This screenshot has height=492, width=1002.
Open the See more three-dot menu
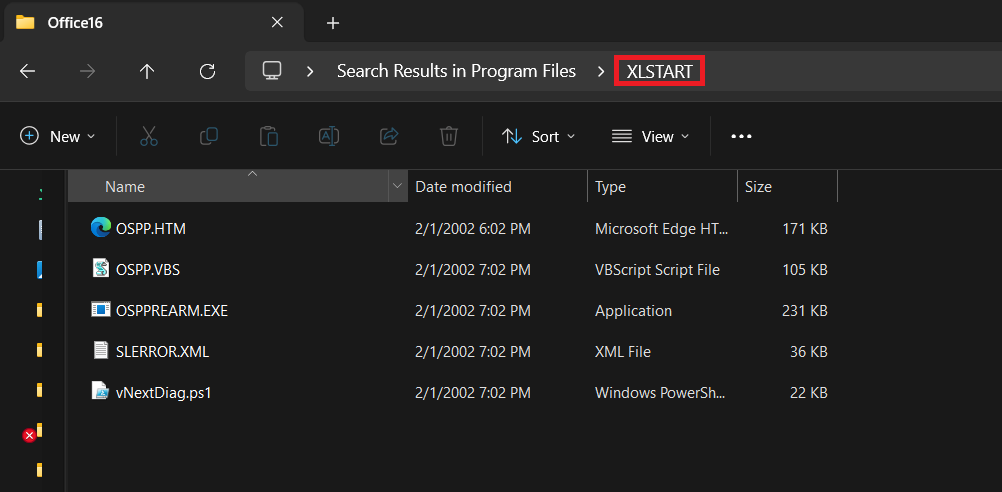741,136
